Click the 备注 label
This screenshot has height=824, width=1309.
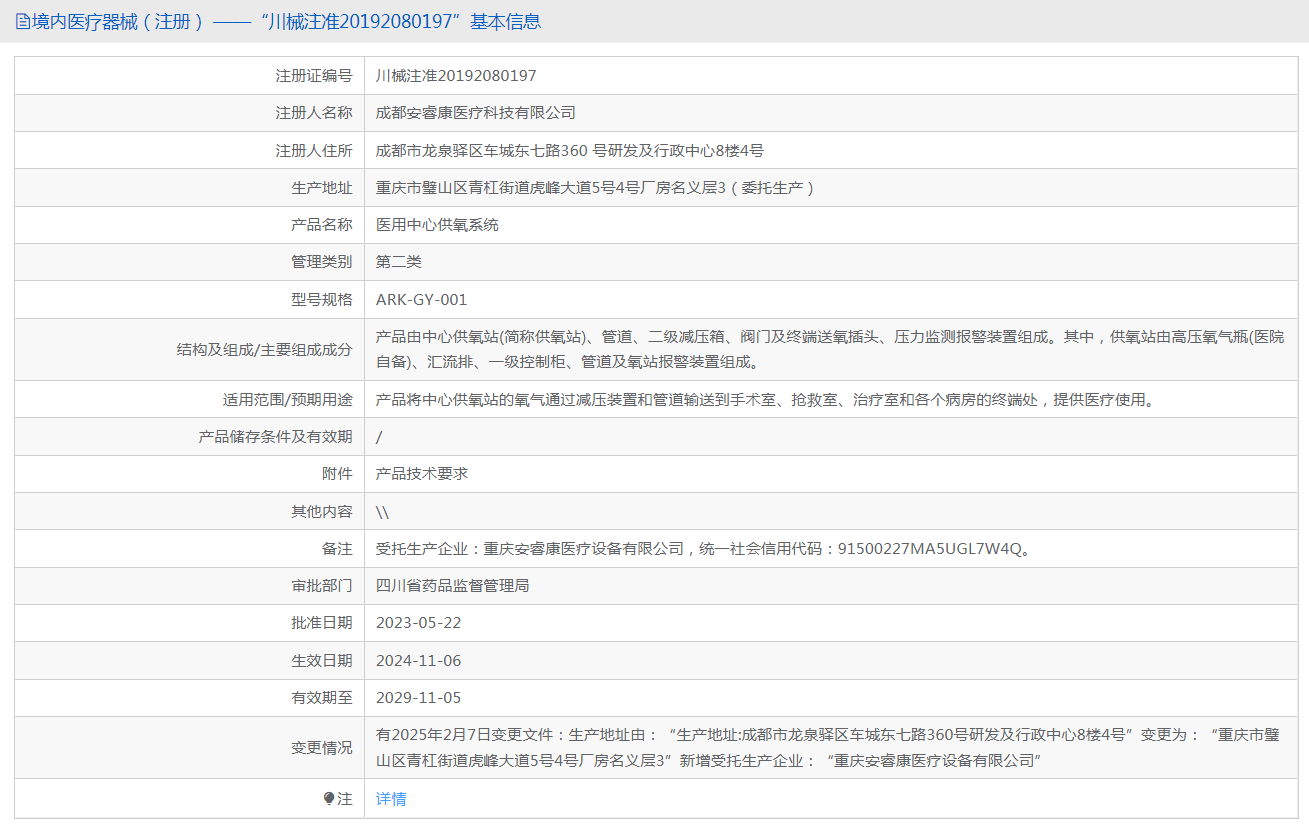pyautogui.click(x=337, y=549)
